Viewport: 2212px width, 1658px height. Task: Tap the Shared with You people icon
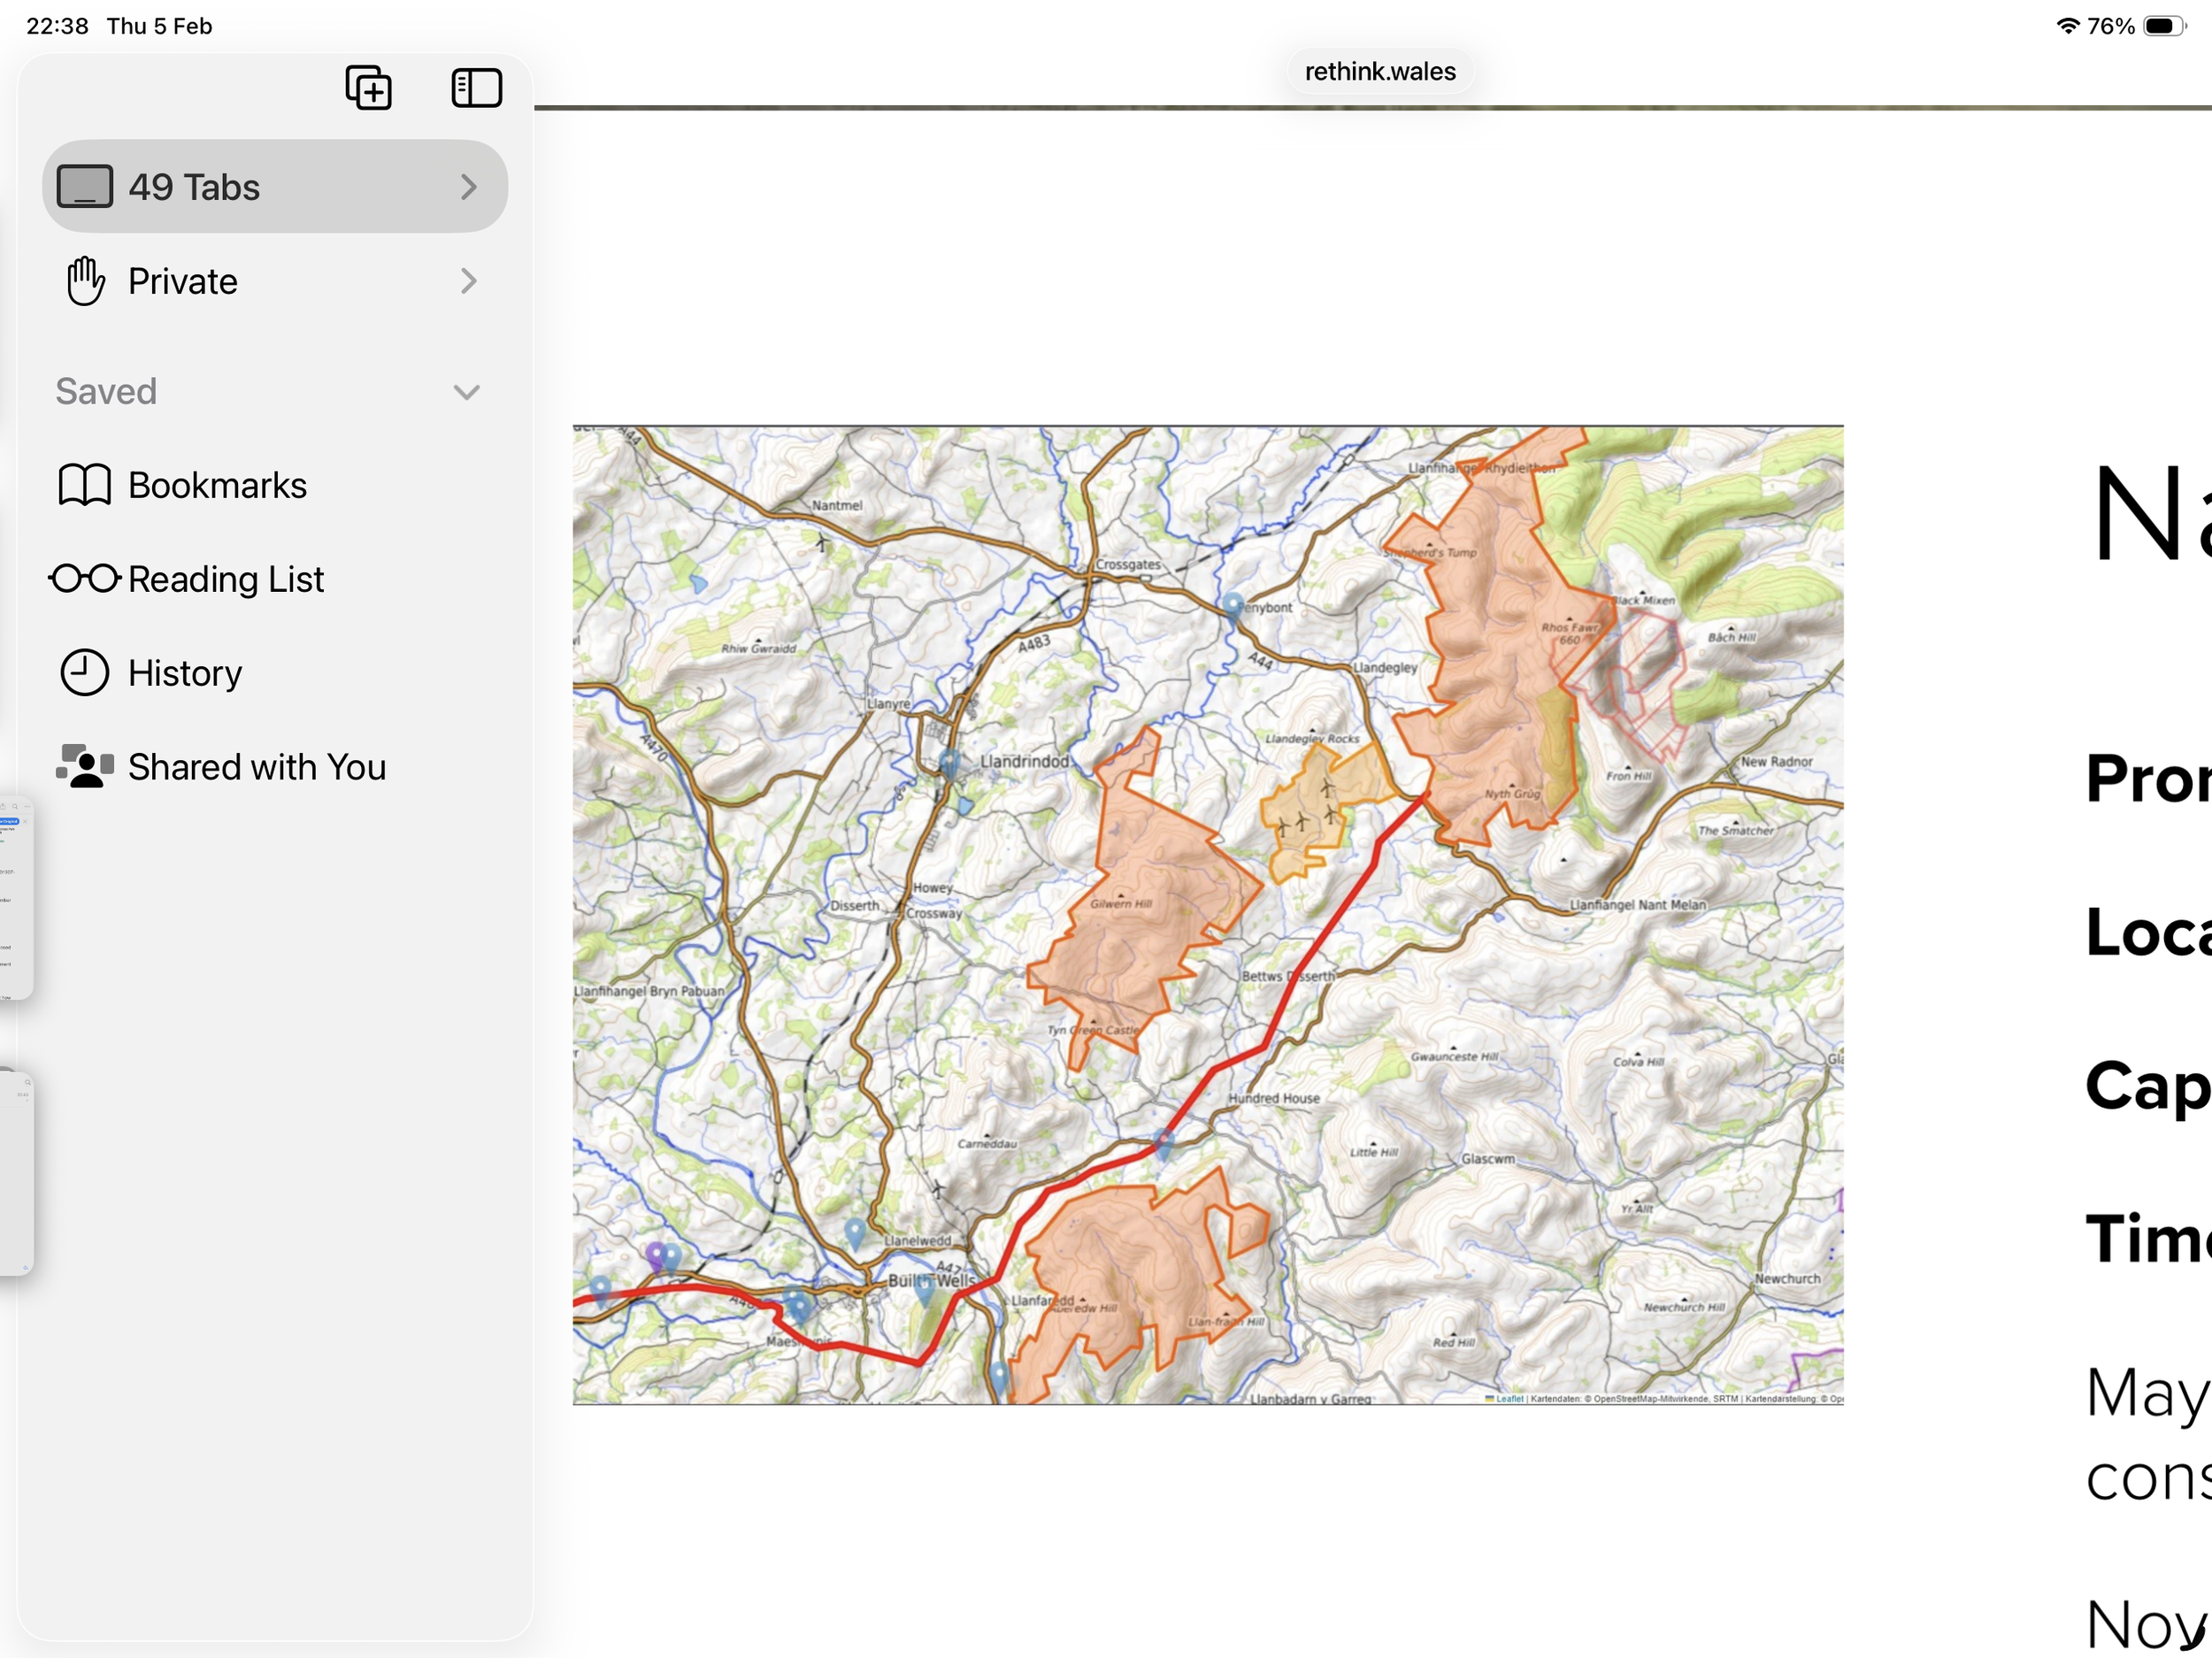[x=84, y=767]
